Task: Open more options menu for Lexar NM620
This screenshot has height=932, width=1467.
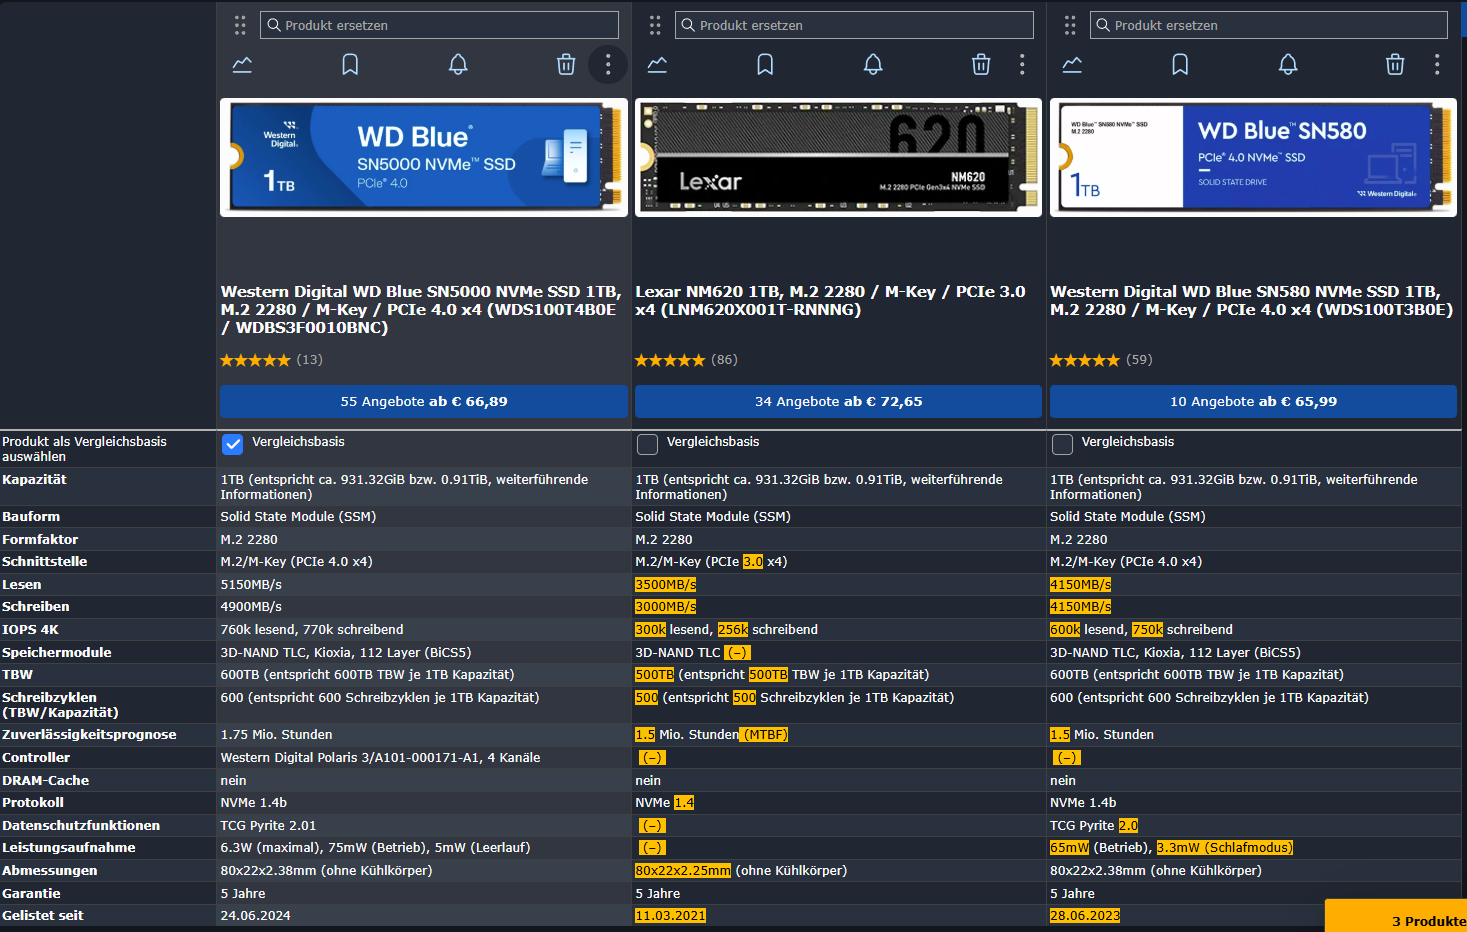Action: (x=1022, y=65)
